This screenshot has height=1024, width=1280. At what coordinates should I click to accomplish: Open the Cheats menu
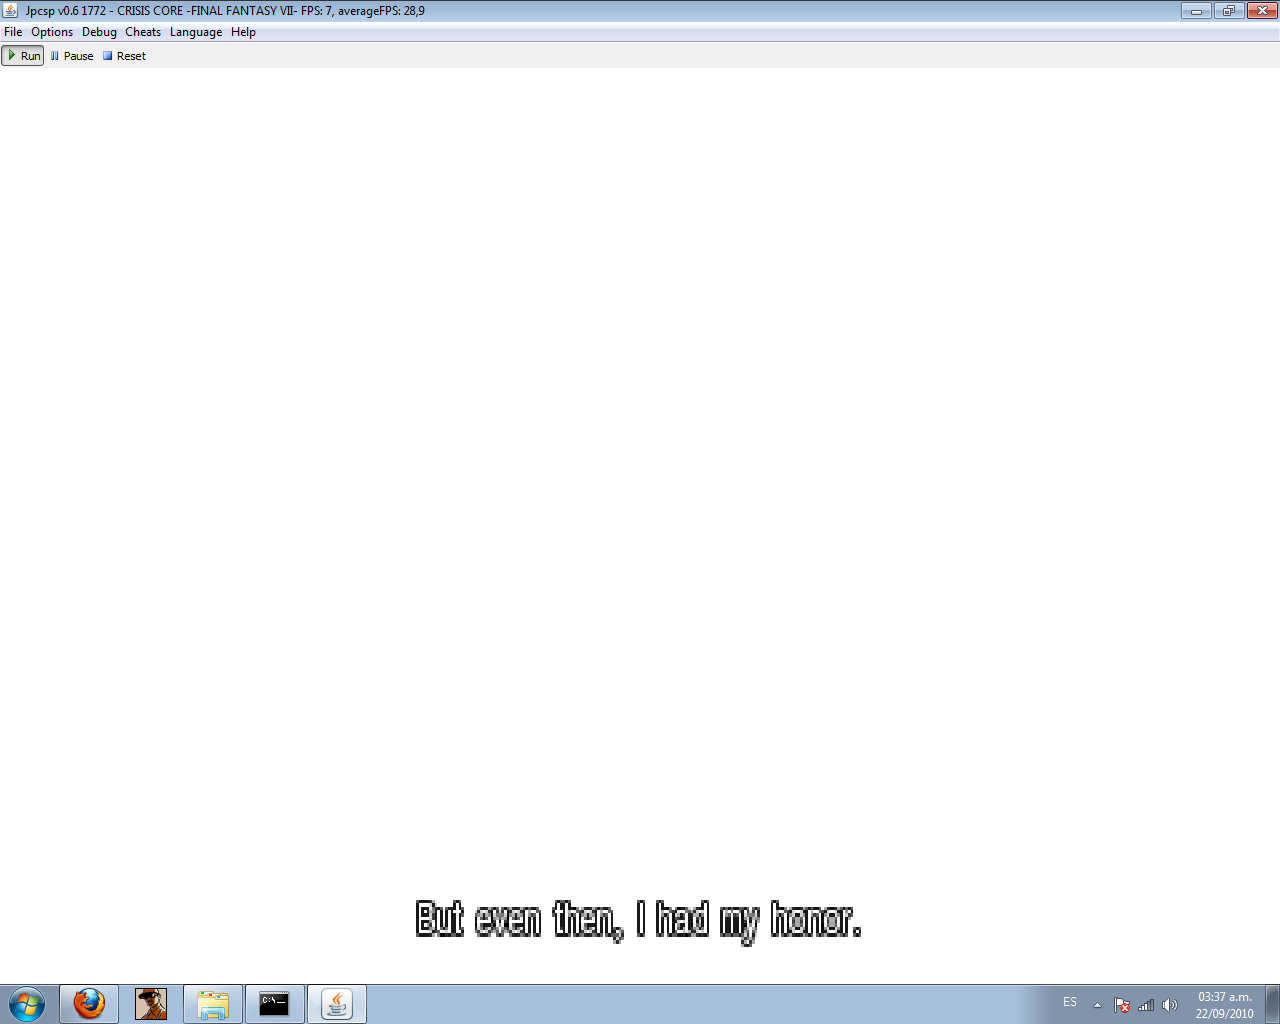(x=143, y=32)
